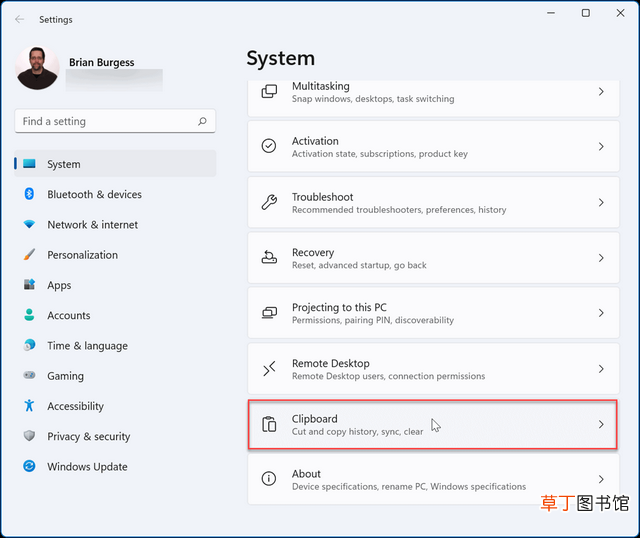Open Network & internet settings

[x=115, y=225]
